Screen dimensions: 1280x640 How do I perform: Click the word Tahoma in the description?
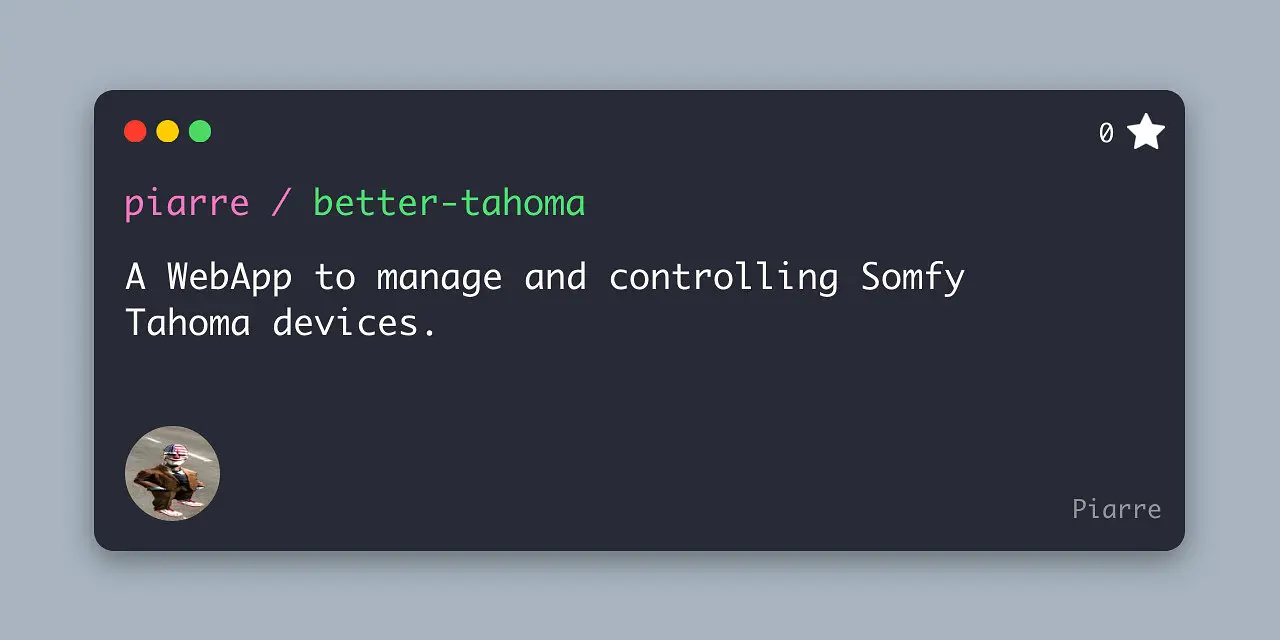pos(187,323)
